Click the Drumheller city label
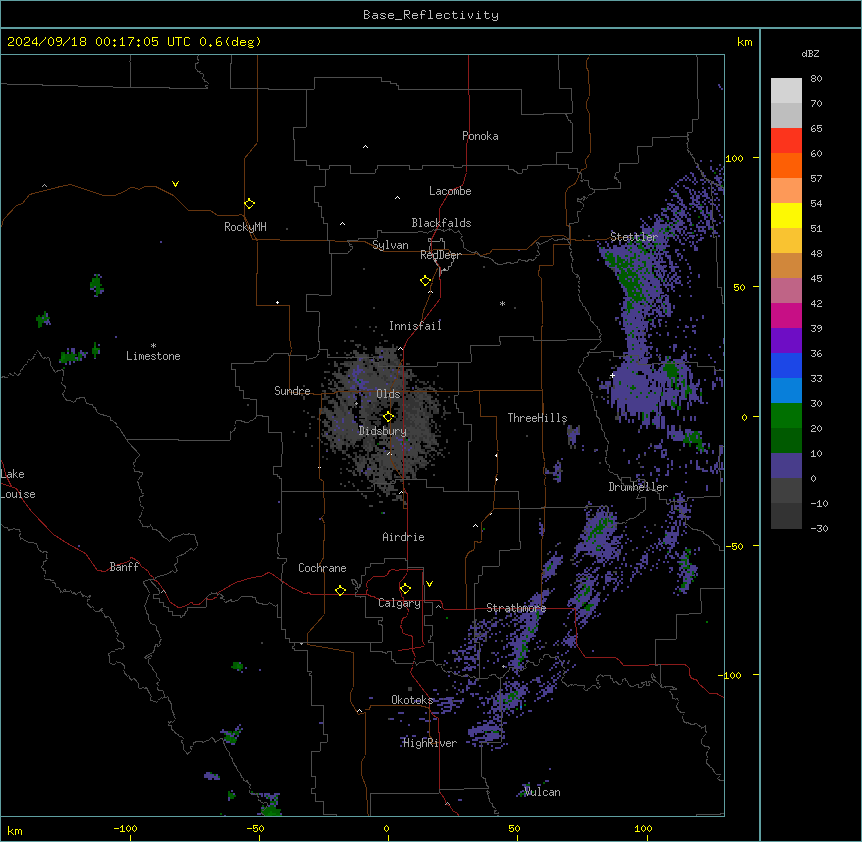Viewport: 862px width, 842px height. point(638,487)
